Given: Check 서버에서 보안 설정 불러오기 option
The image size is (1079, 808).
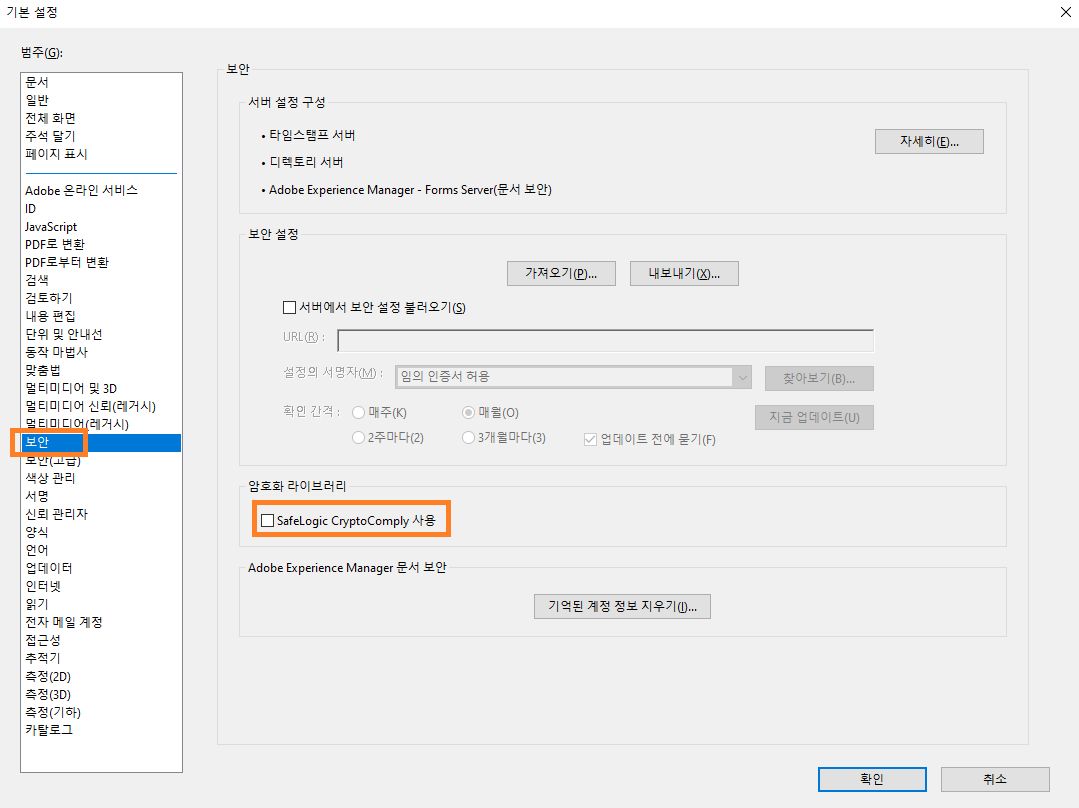Looking at the screenshot, I should click(x=290, y=306).
